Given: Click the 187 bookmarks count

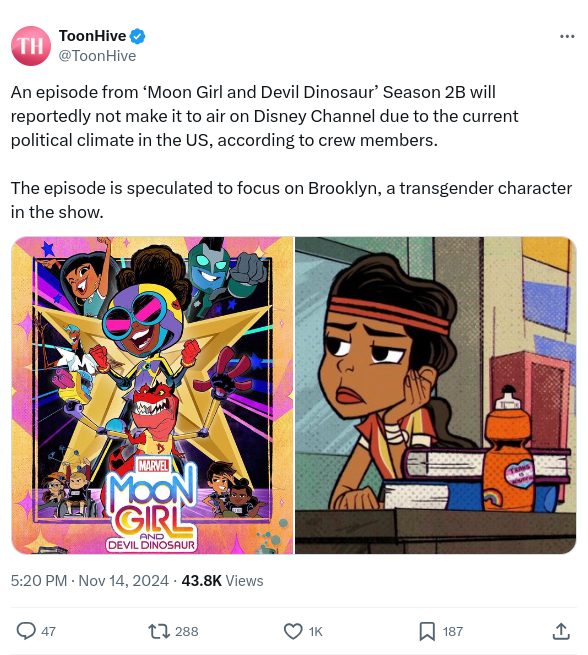Looking at the screenshot, I should (453, 631).
